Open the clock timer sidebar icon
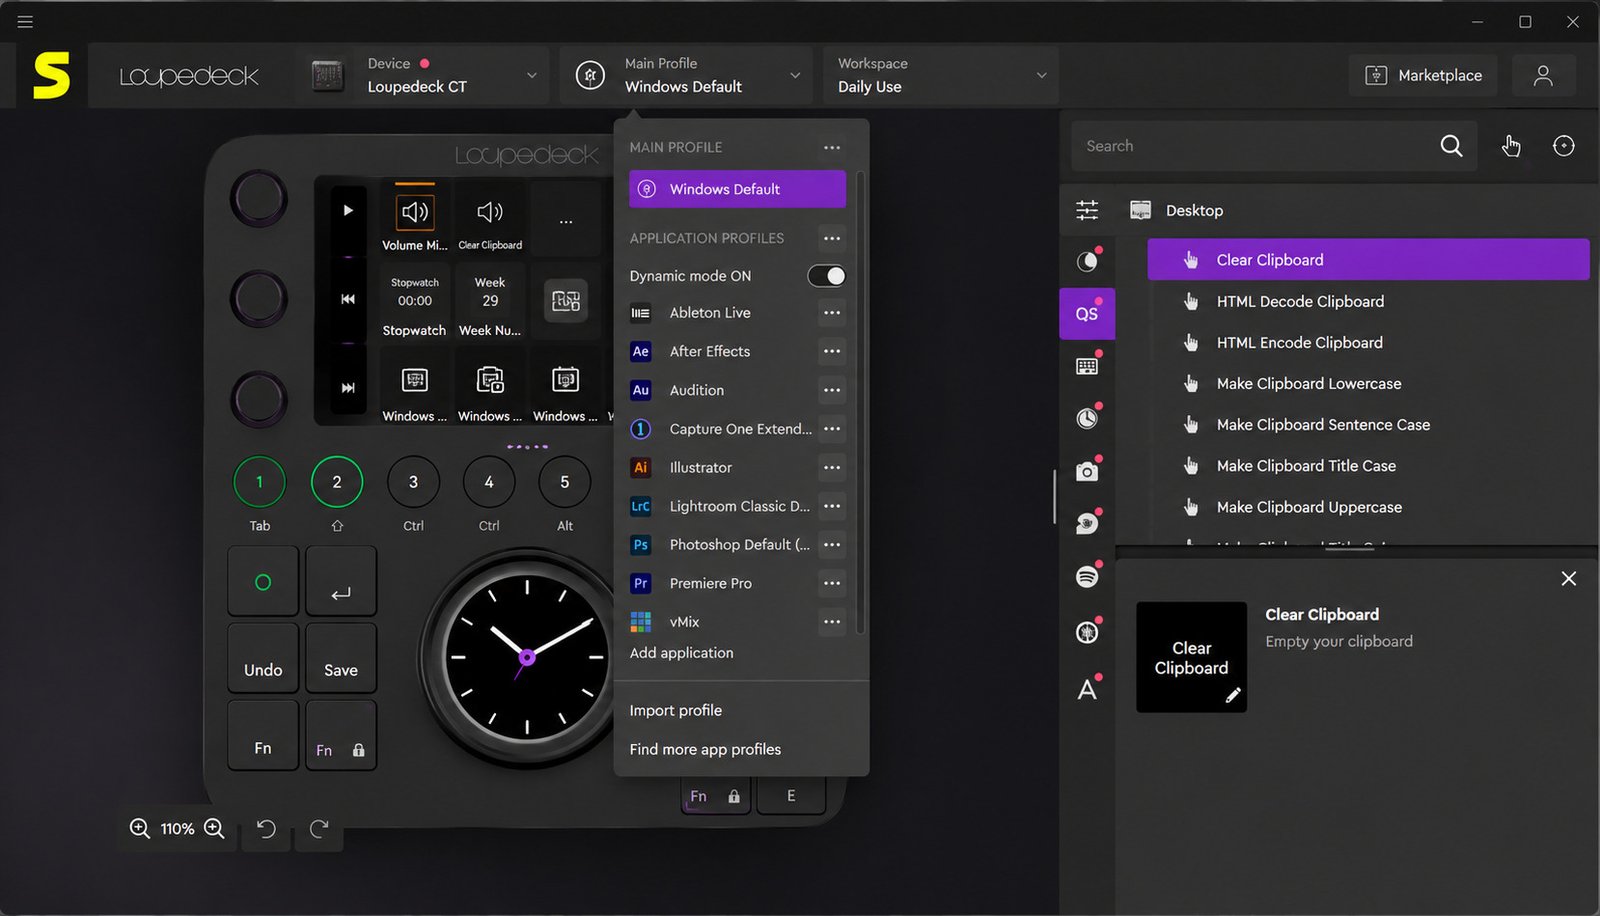The height and width of the screenshot is (916, 1600). click(1087, 418)
